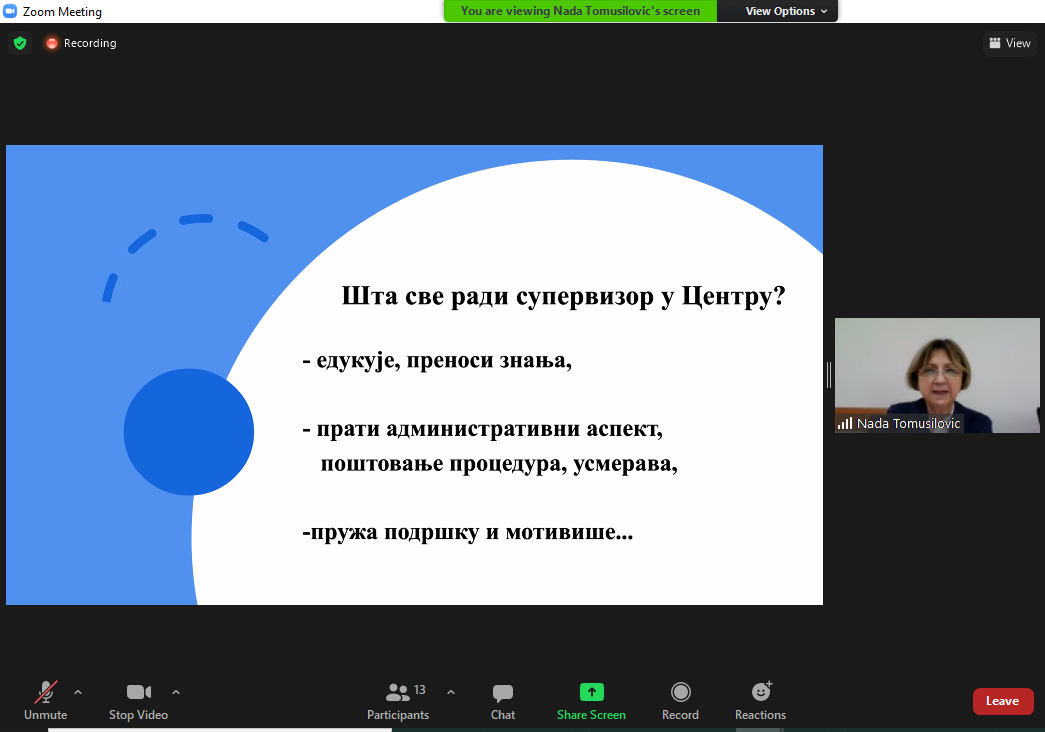This screenshot has height=732, width=1045.
Task: Expand audio options arrow beside Unmute
Action: (x=78, y=692)
